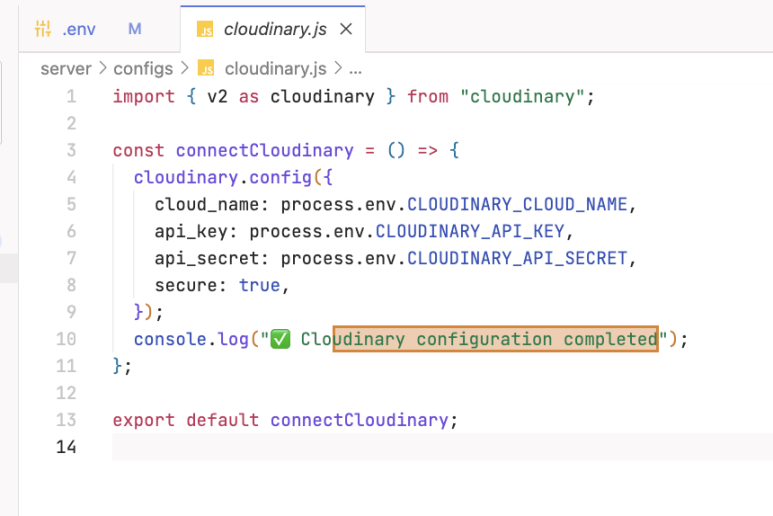Click the chevron after server in breadcrumb
Screen dimensions: 773x516
click(x=103, y=68)
